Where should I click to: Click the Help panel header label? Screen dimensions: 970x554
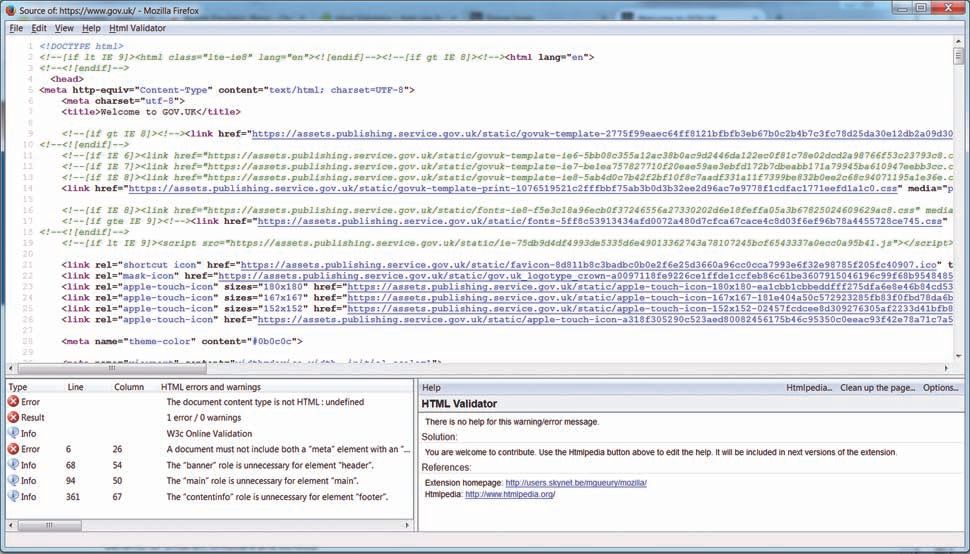tap(431, 388)
